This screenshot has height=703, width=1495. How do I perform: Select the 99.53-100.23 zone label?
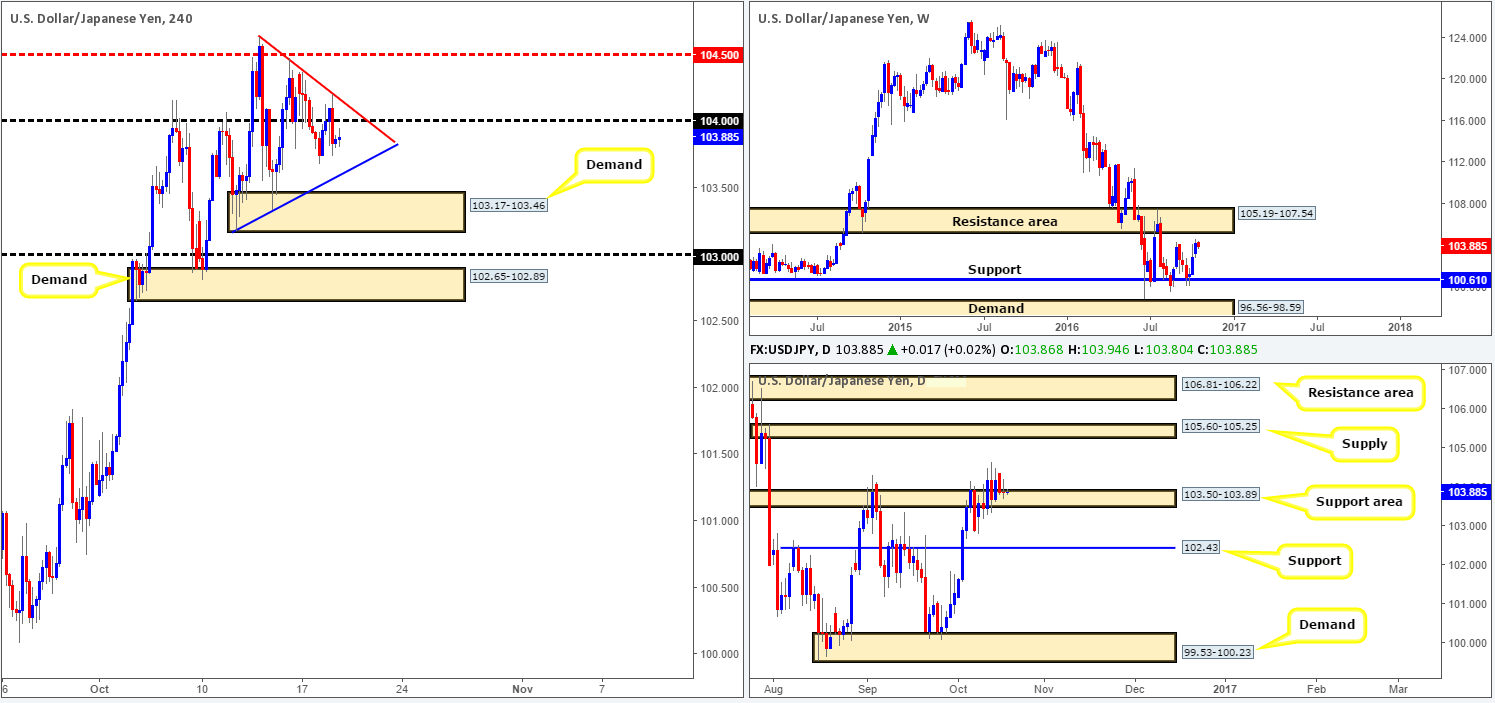1217,651
